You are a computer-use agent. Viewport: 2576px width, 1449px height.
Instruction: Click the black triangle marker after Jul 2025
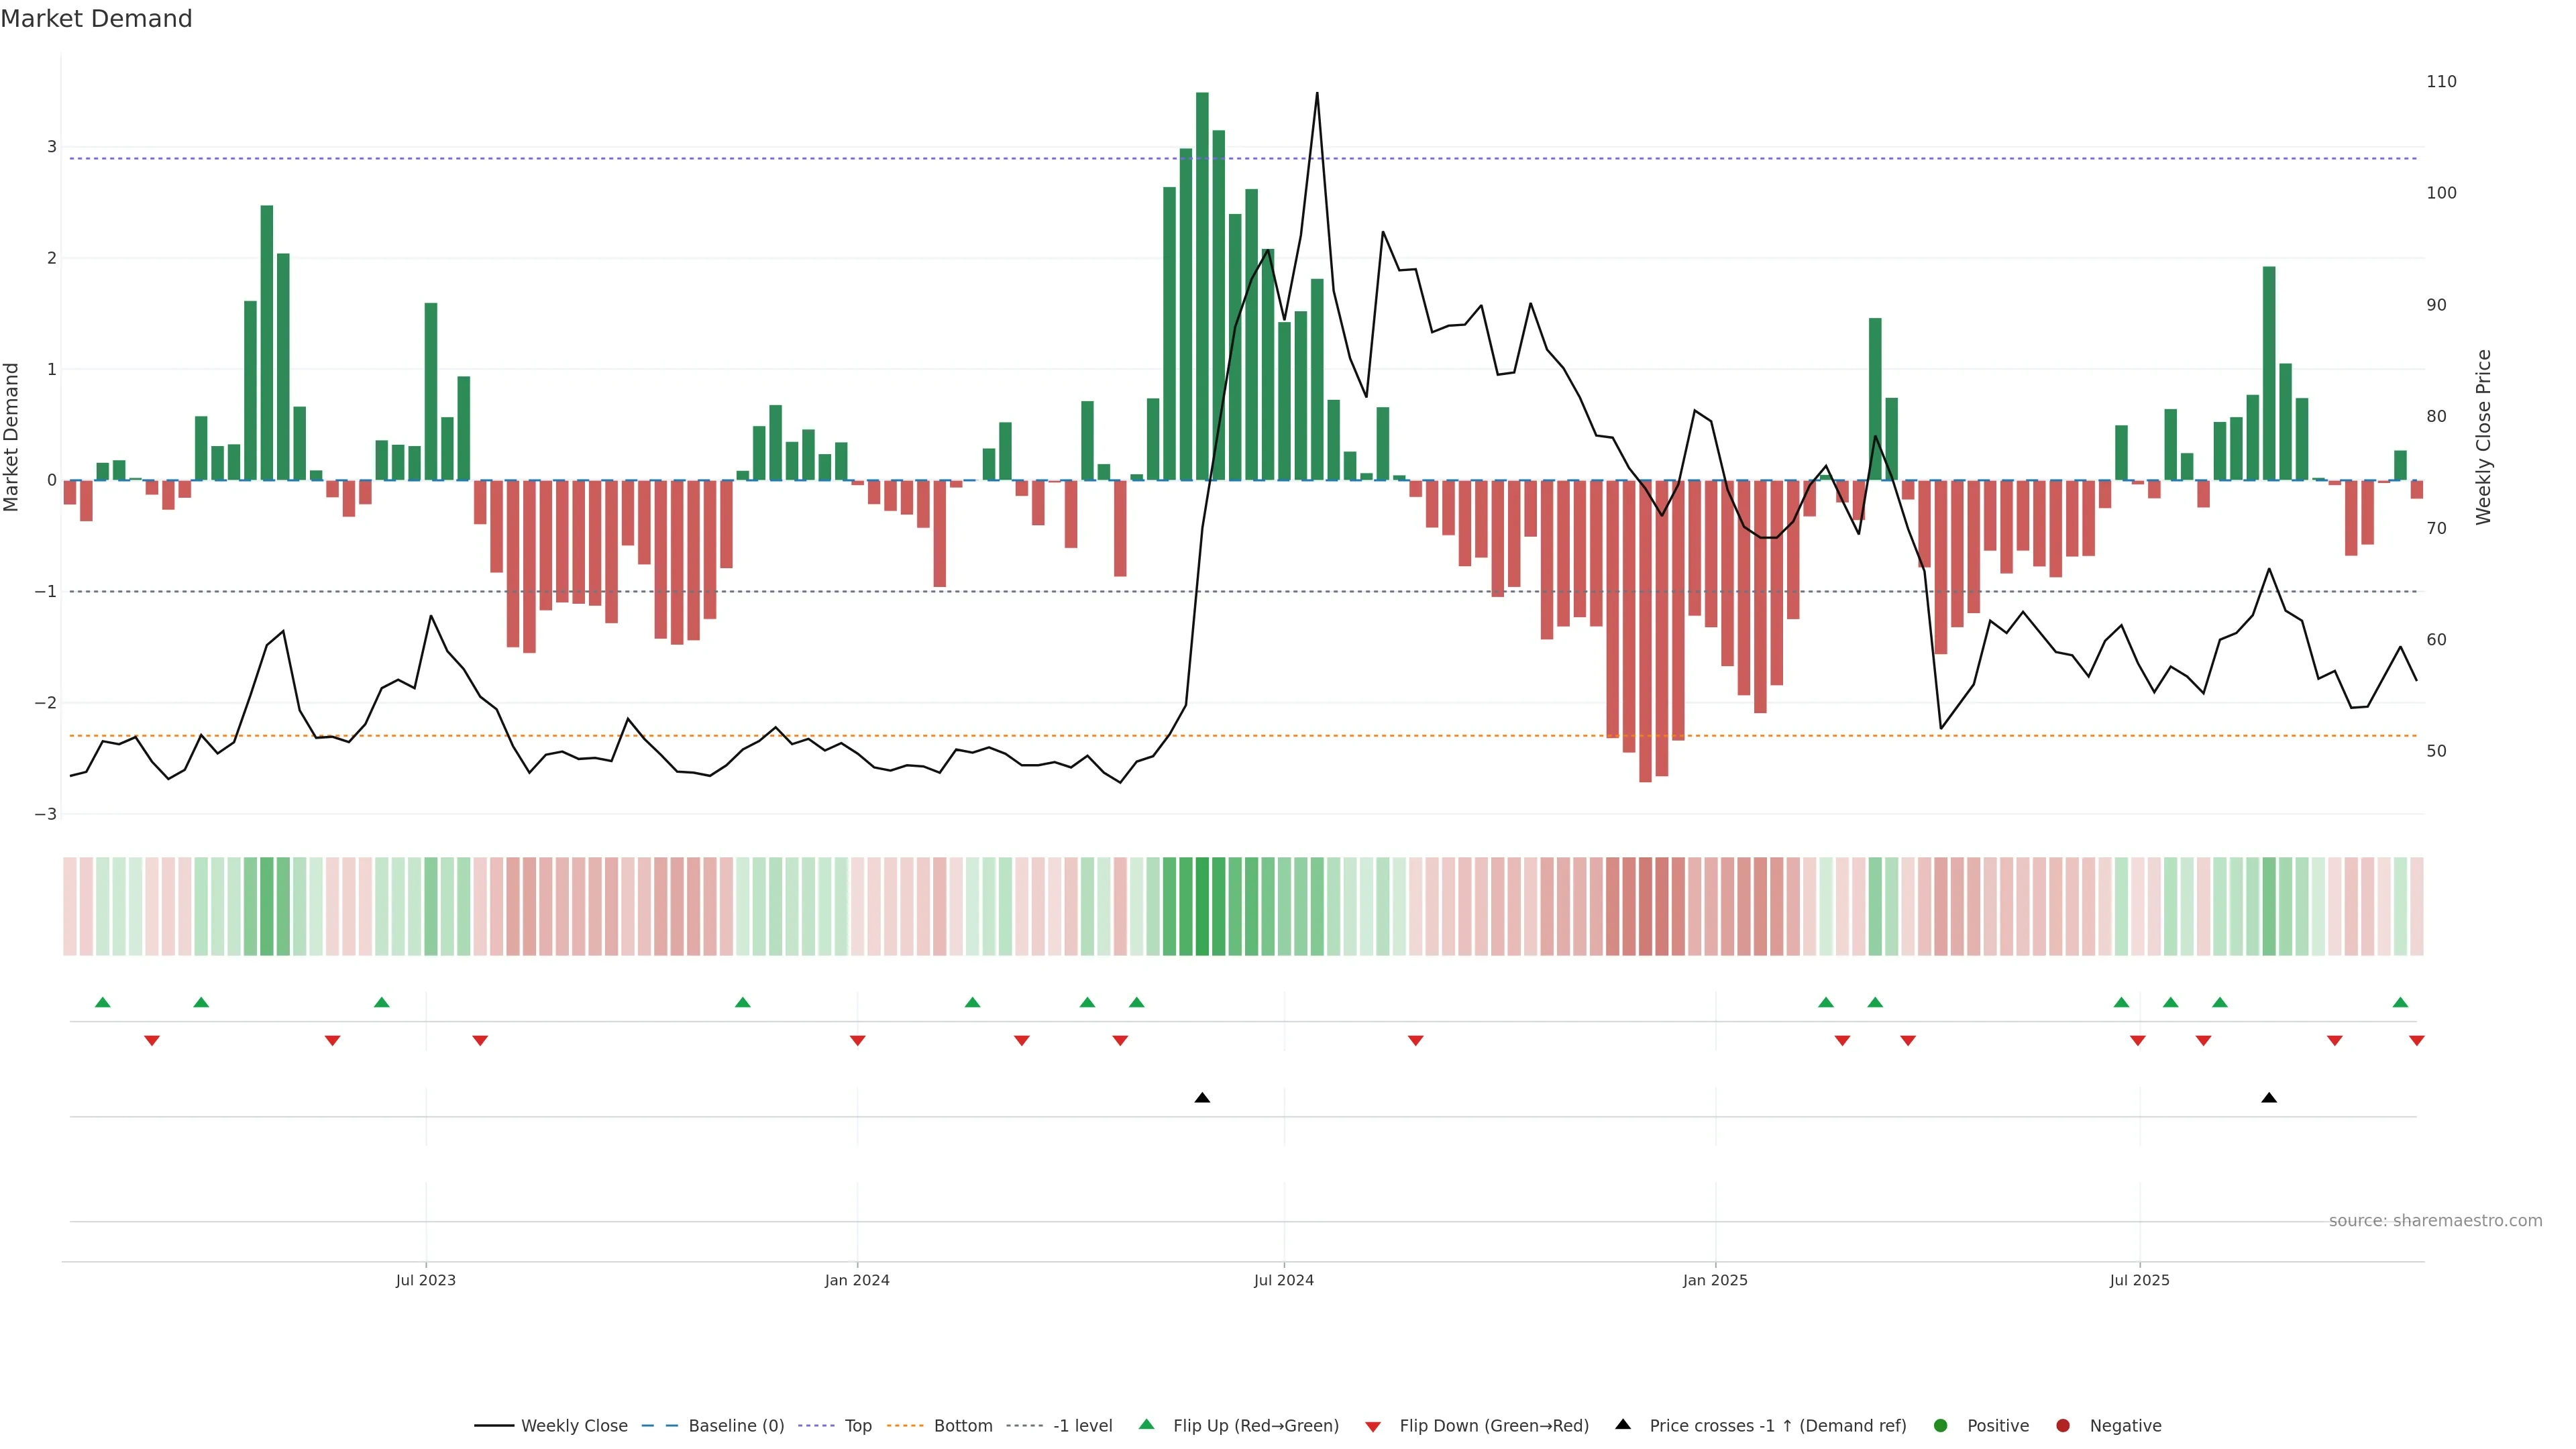point(2269,1098)
